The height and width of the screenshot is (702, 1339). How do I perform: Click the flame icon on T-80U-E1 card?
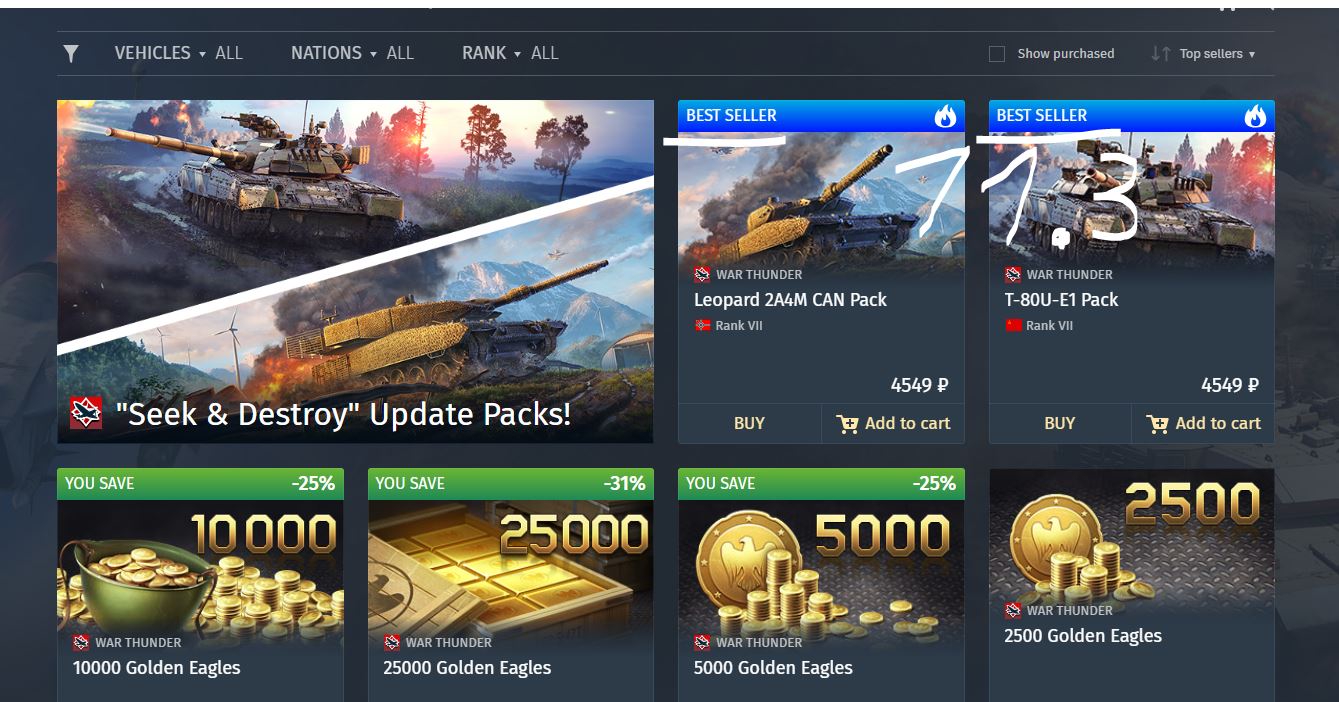pos(1255,116)
